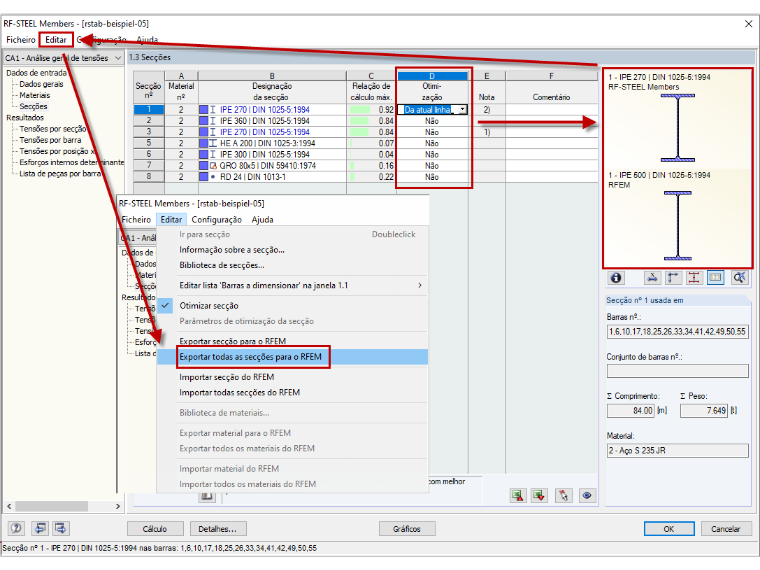Go to the next input window icon

61,528
